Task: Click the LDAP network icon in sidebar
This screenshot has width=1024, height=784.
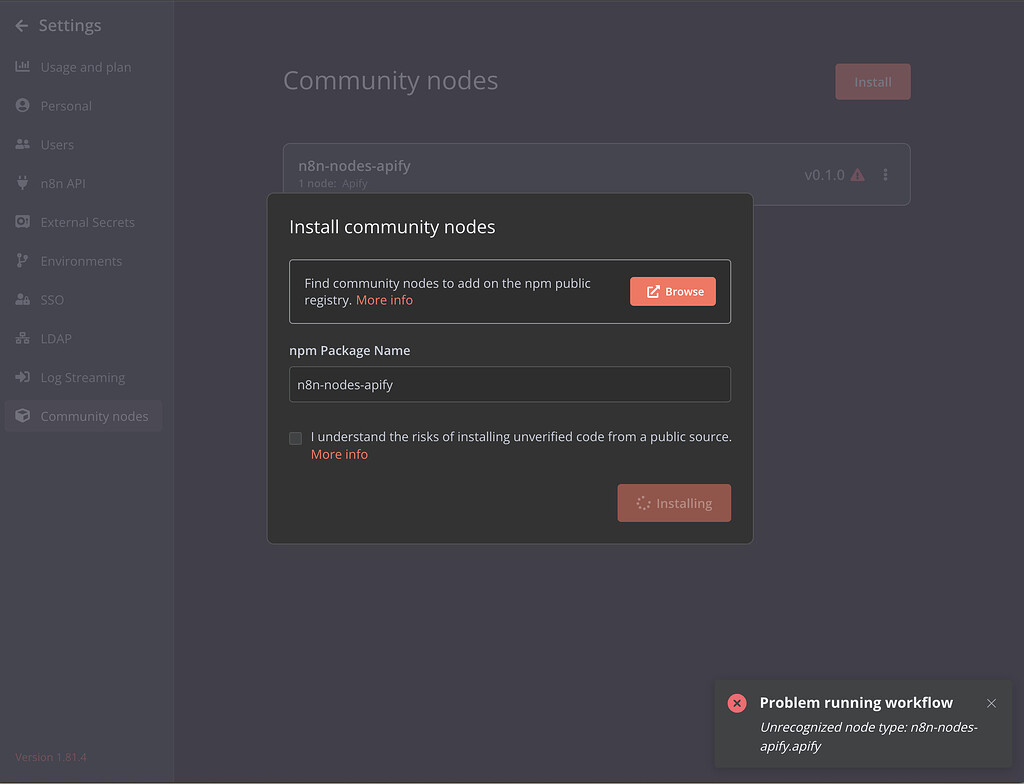Action: [22, 338]
